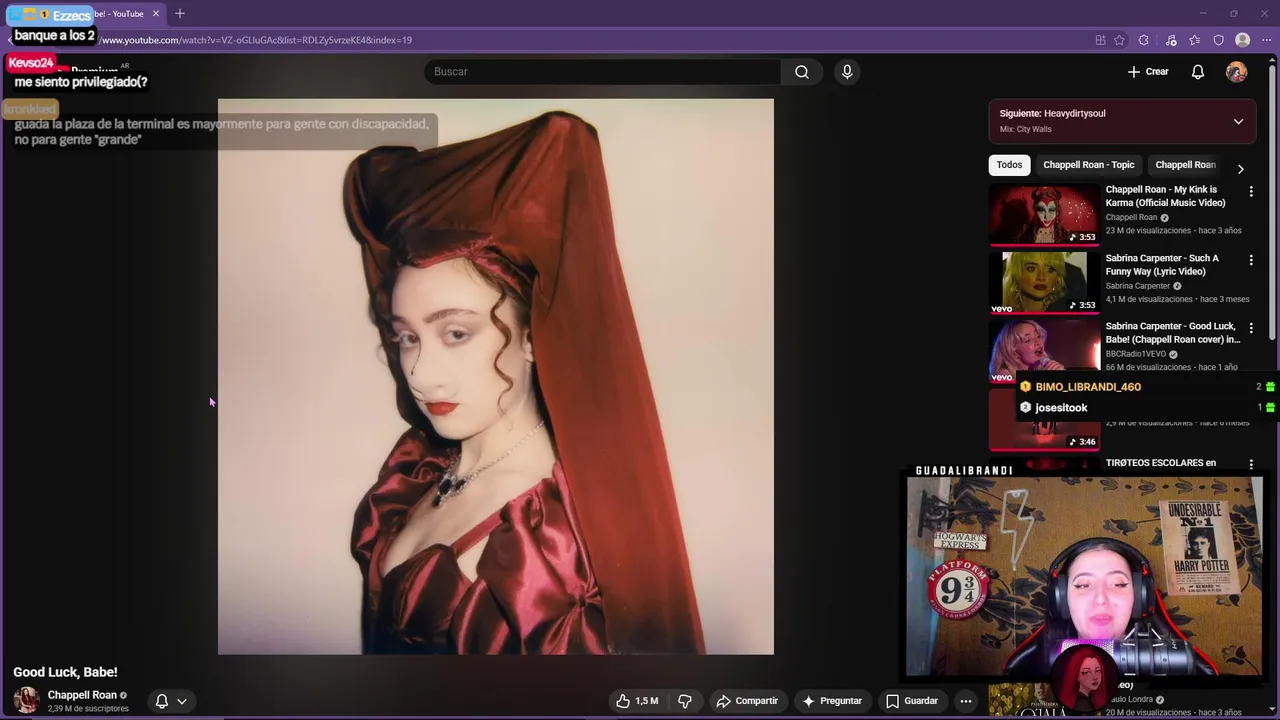Open Good Luck, Babe! cover thumbnail
This screenshot has height=720, width=1280.
(x=1044, y=350)
